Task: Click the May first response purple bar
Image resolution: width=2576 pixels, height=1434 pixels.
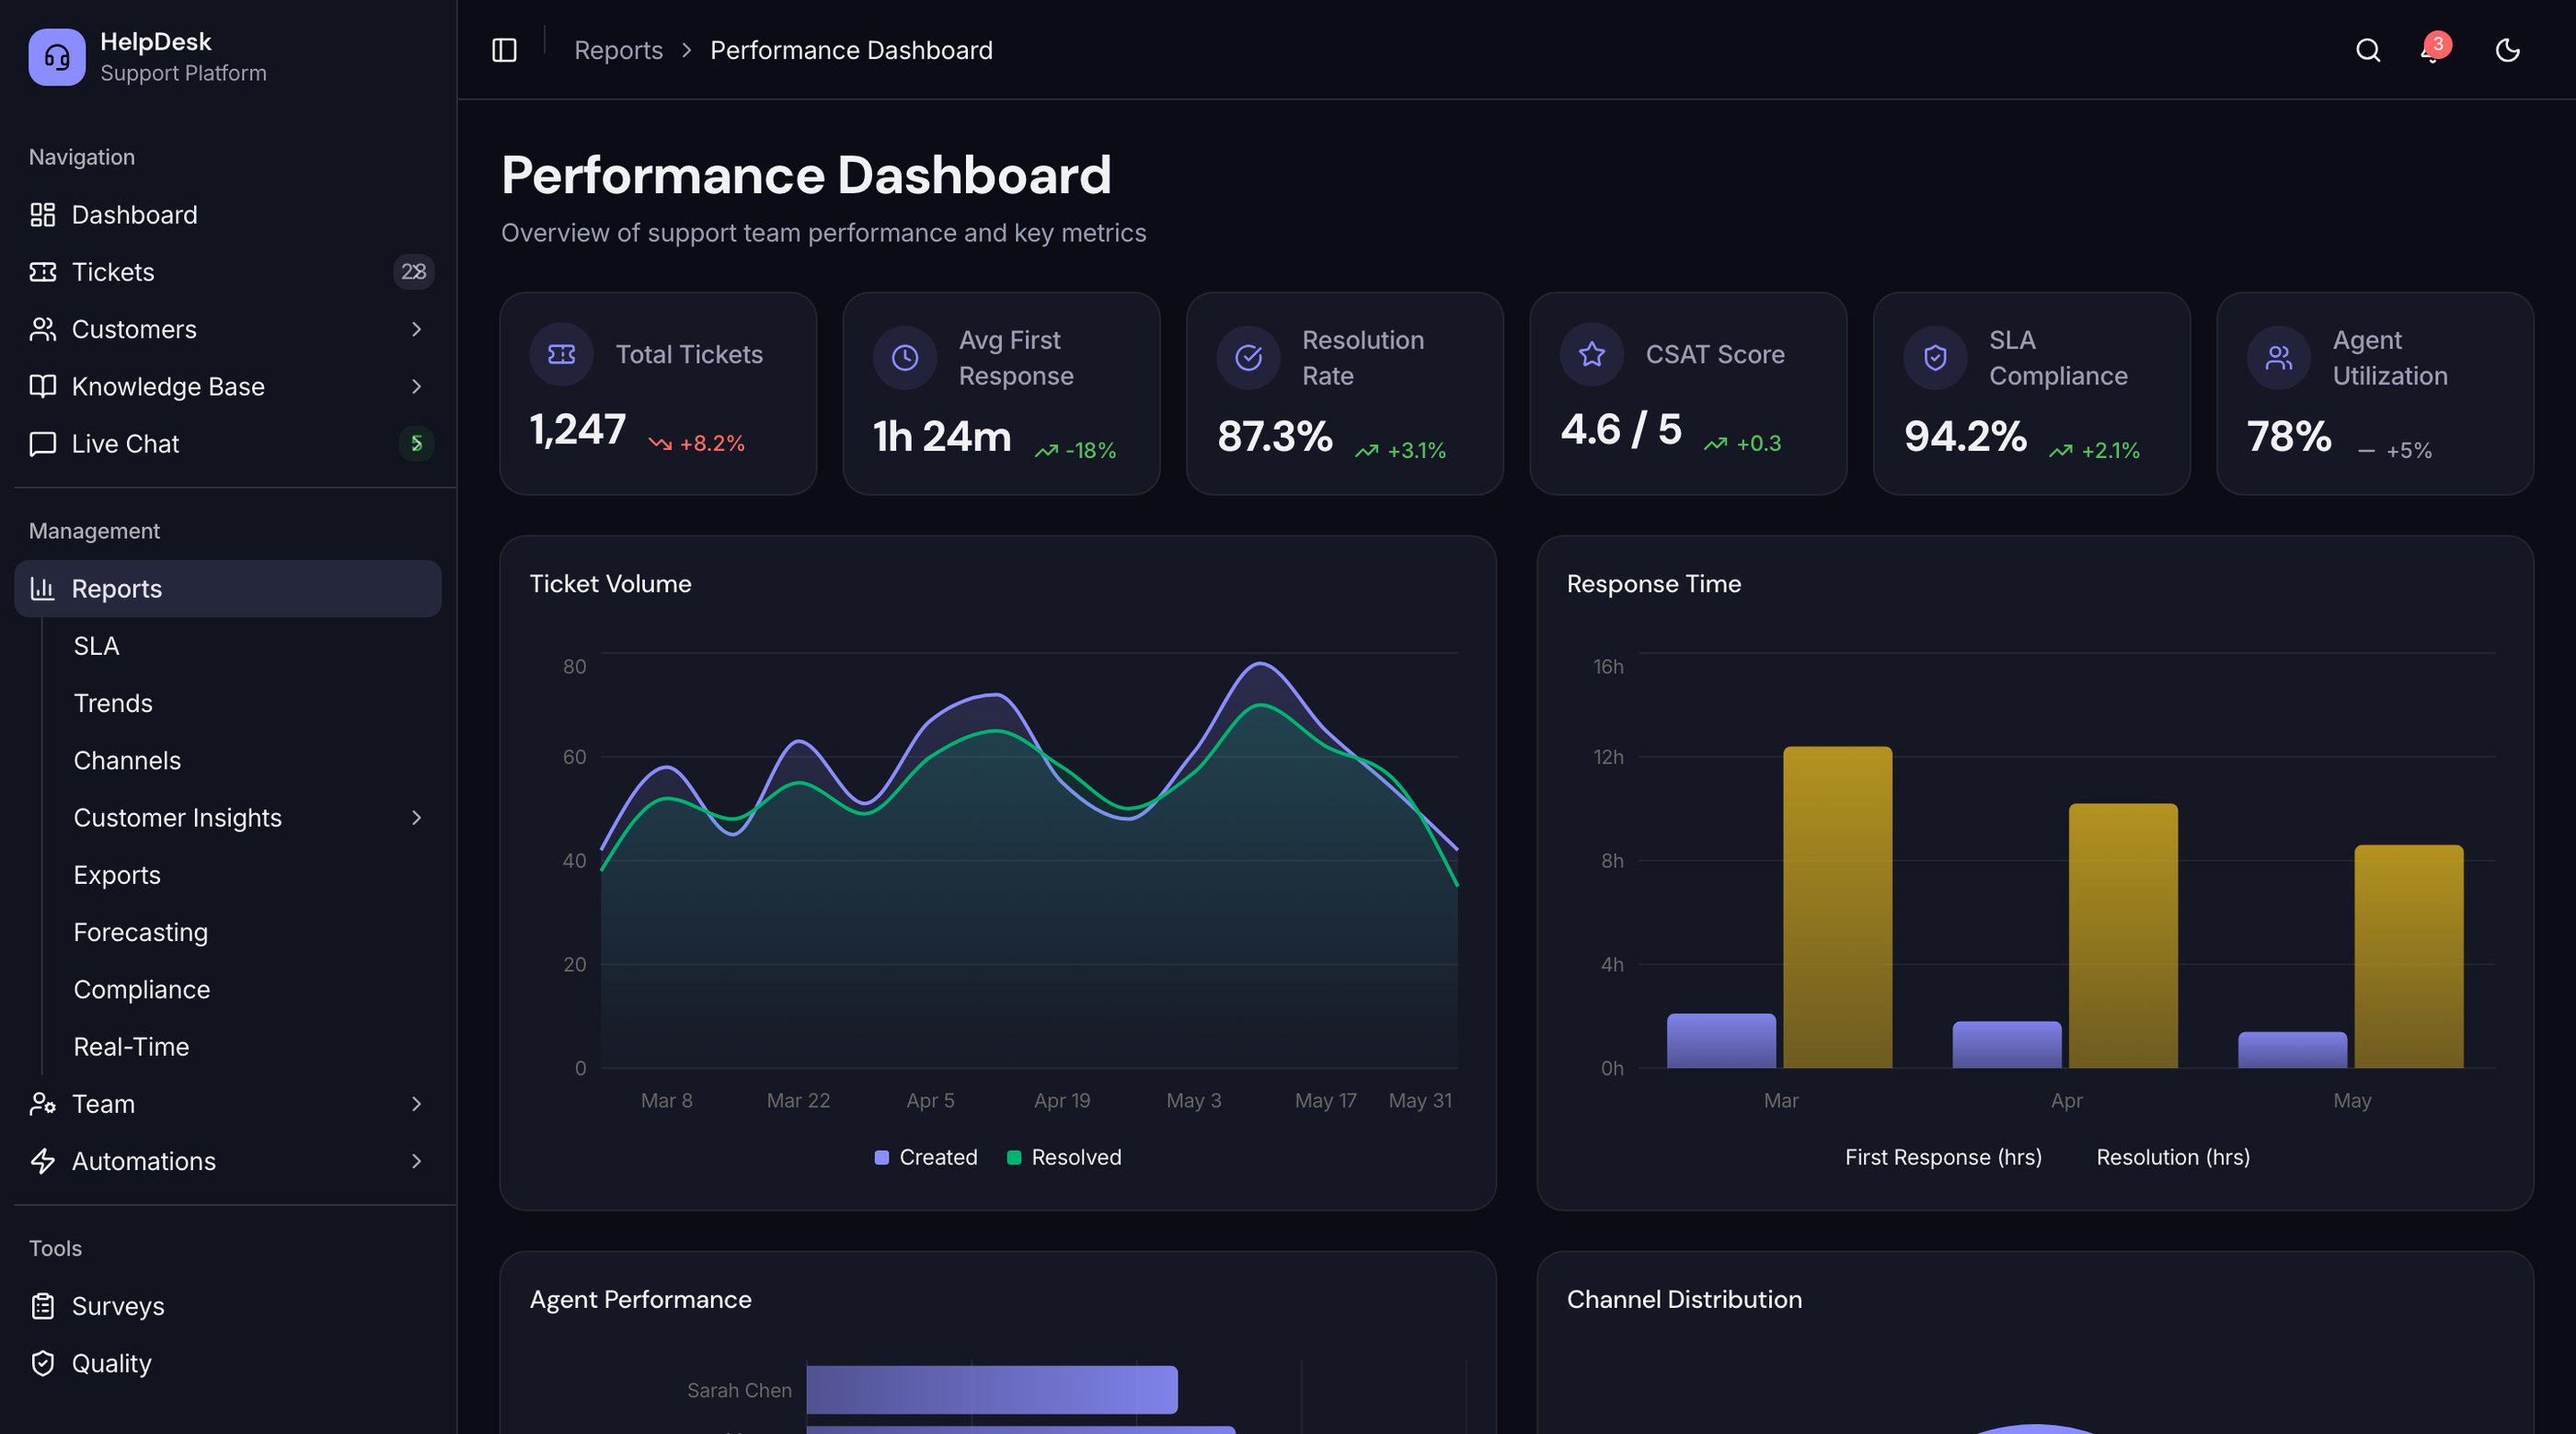Action: point(2292,1050)
